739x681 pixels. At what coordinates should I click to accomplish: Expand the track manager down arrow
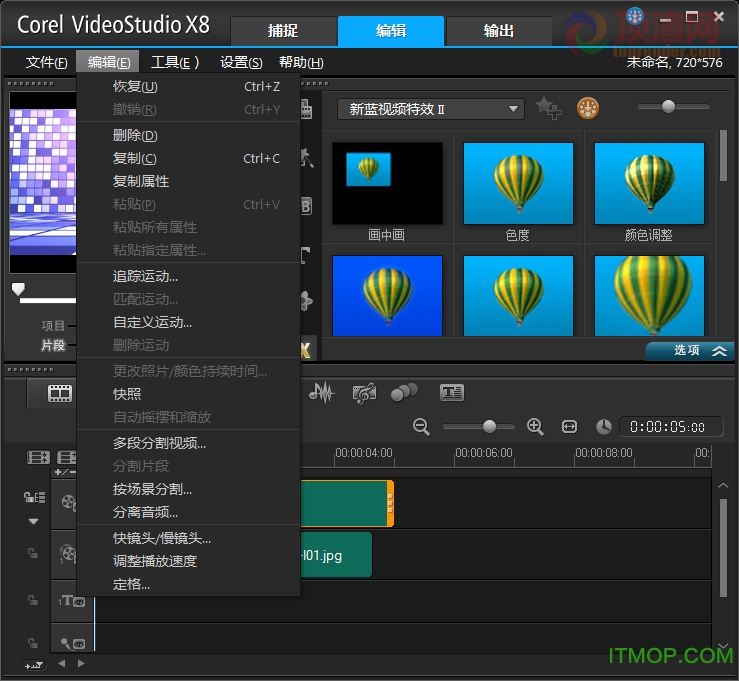click(x=33, y=521)
